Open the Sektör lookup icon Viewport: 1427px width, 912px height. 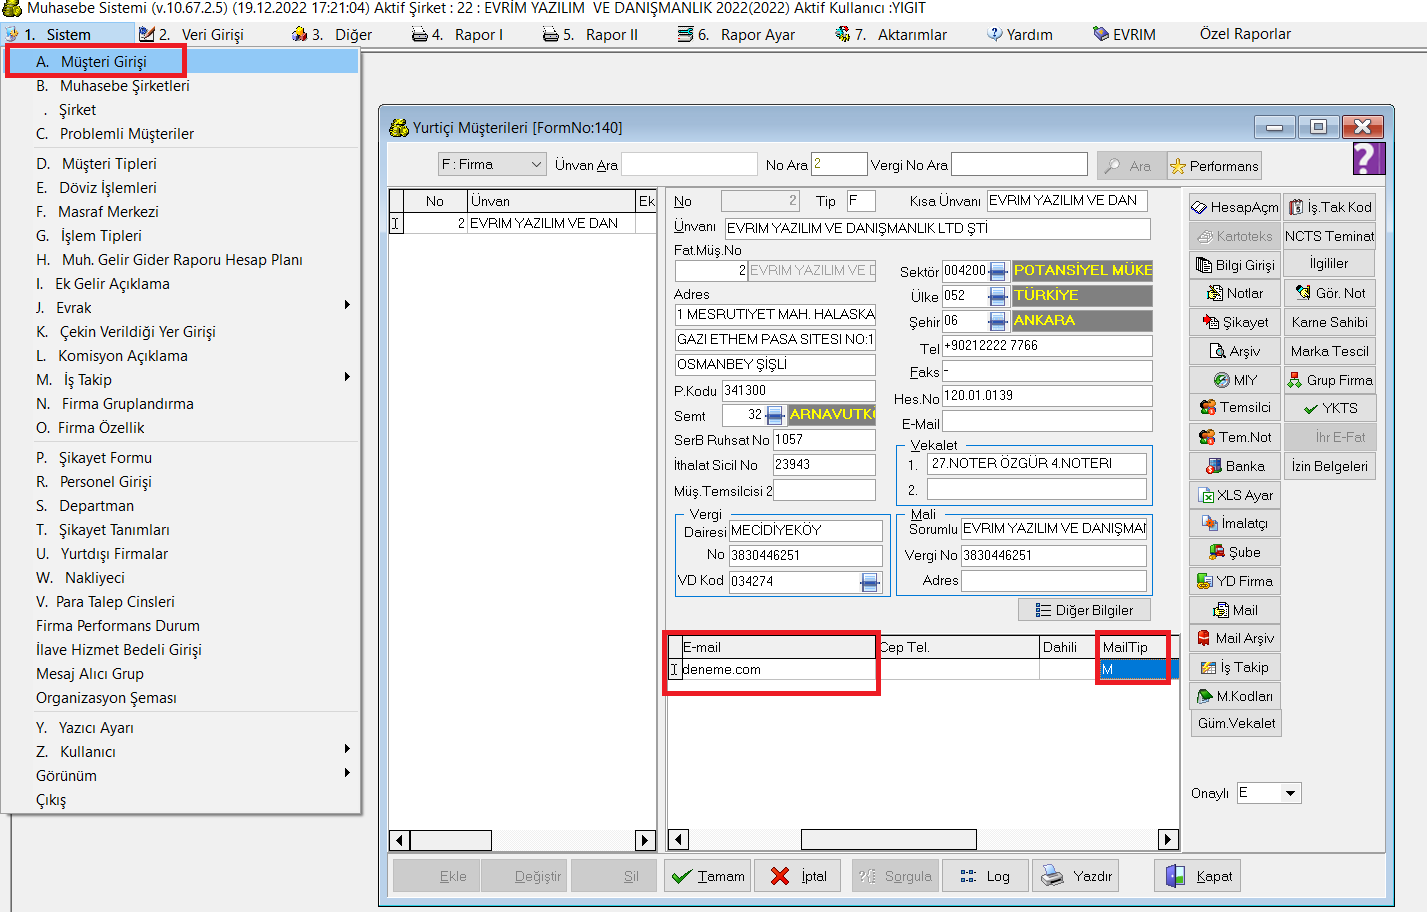coord(998,271)
